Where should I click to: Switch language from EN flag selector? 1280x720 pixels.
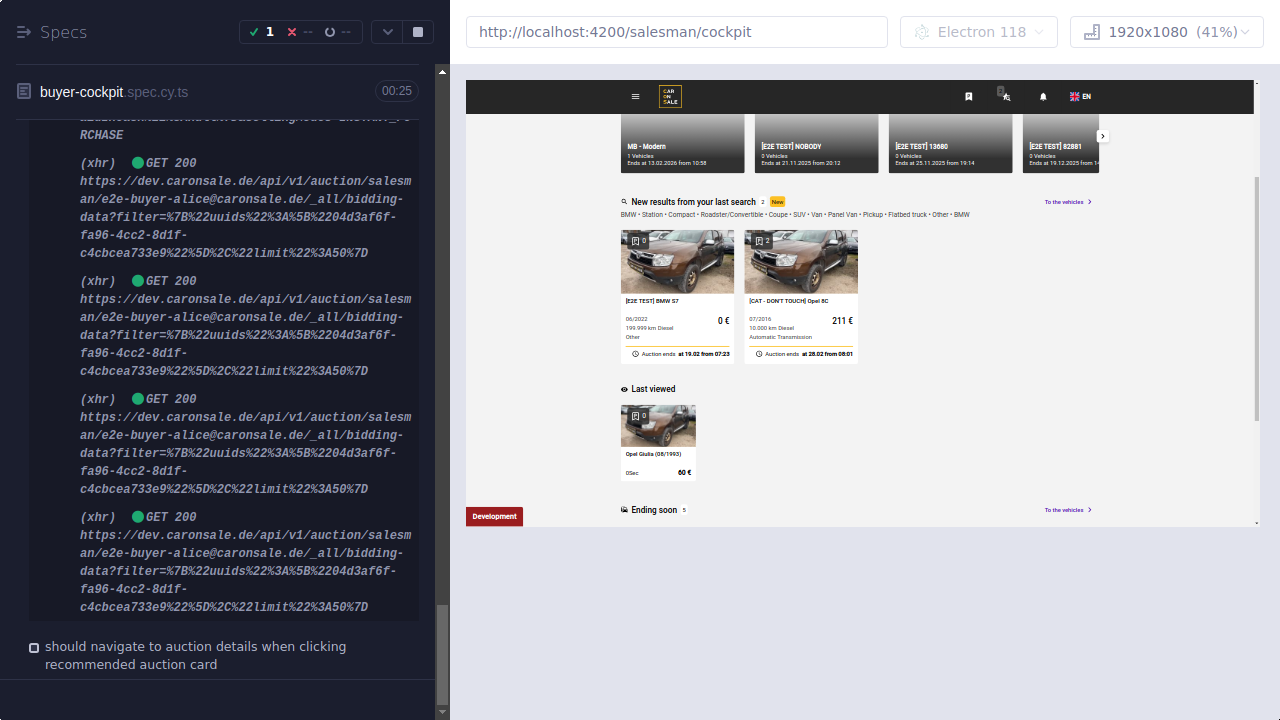[x=1081, y=96]
